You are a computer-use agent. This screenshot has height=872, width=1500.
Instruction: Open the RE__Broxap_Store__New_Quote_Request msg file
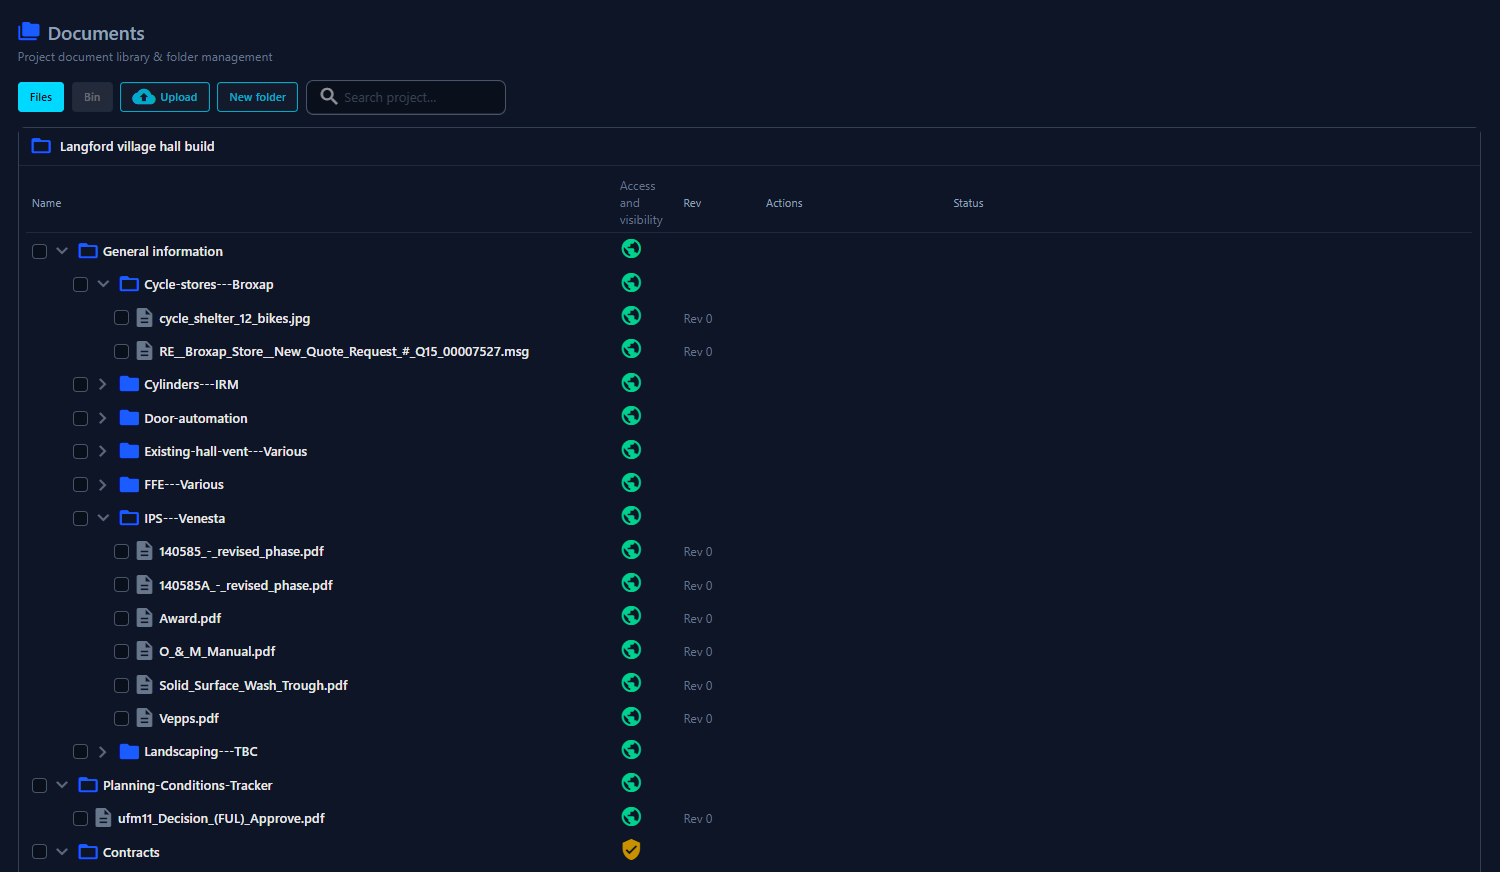click(344, 351)
